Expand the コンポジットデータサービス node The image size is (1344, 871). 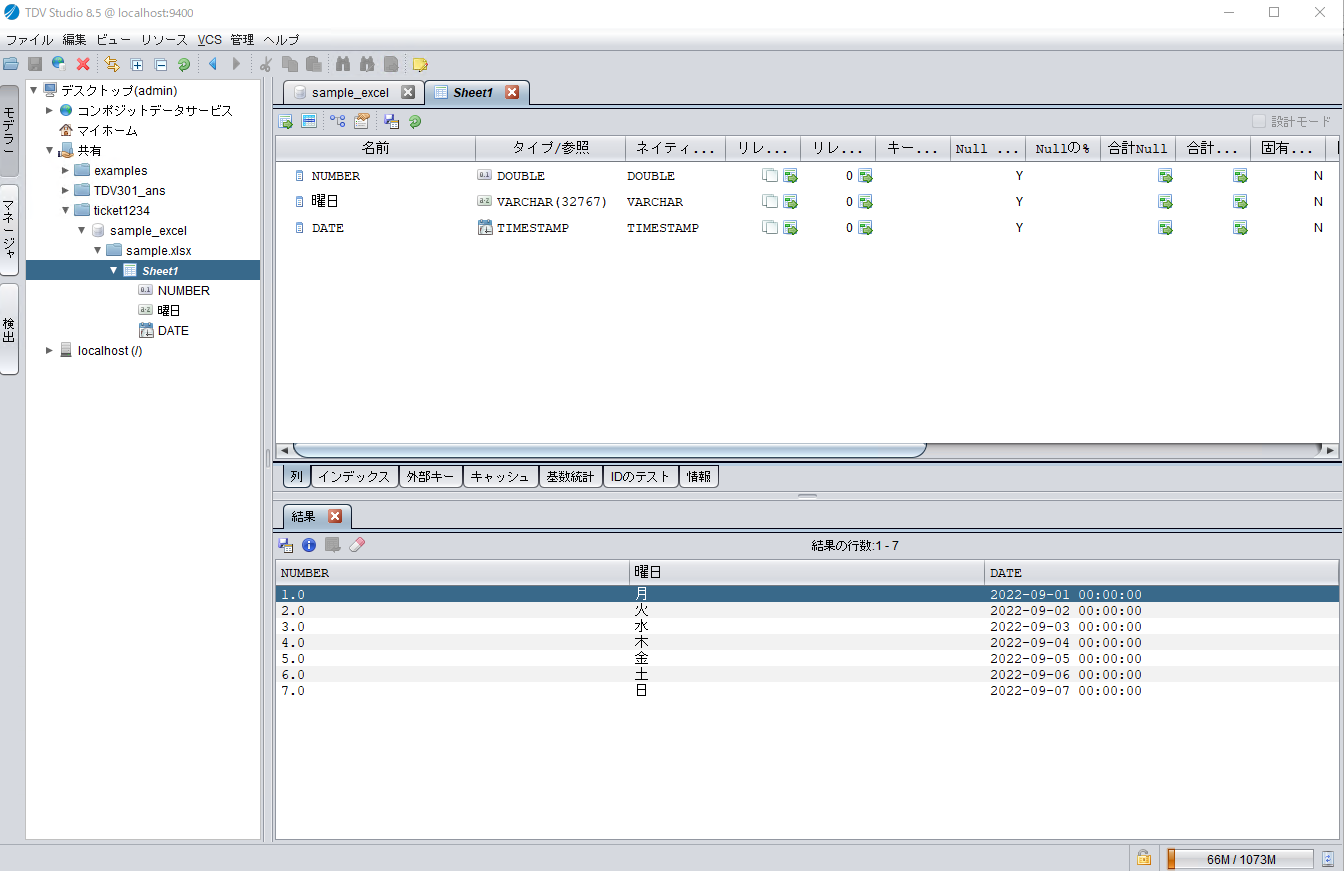point(50,110)
